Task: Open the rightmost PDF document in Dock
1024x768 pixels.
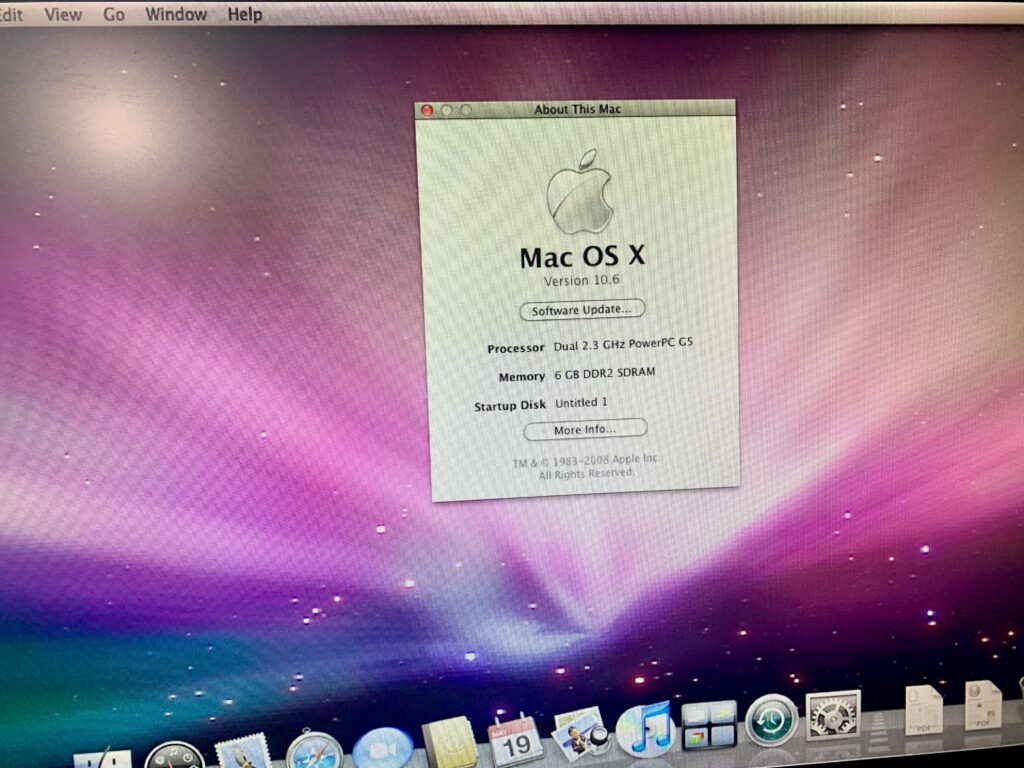Action: 983,705
